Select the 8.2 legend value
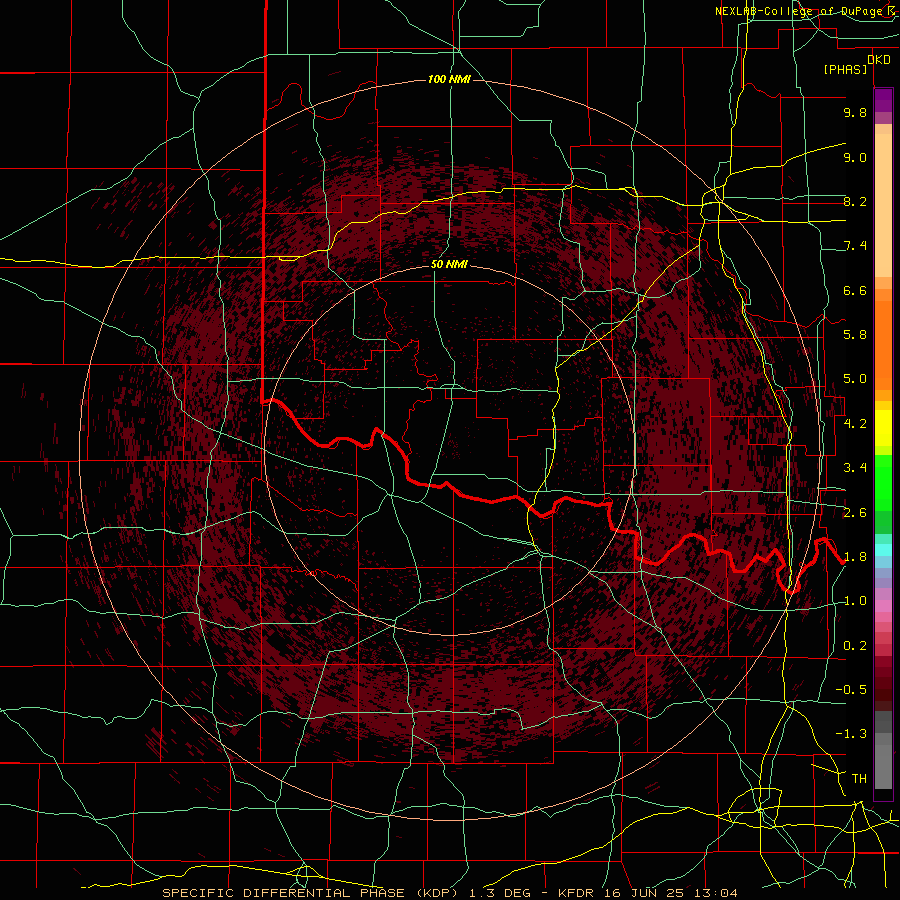Viewport: 900px width, 900px height. point(855,201)
